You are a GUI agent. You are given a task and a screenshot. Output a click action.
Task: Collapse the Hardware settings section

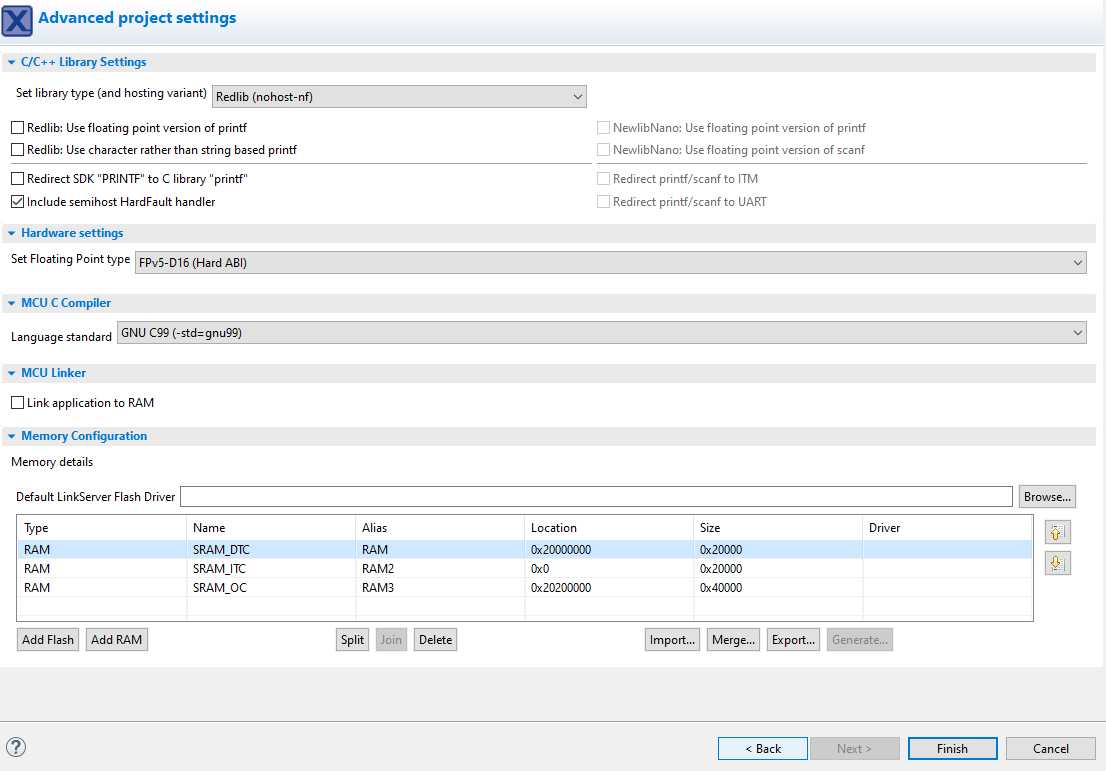[x=11, y=233]
